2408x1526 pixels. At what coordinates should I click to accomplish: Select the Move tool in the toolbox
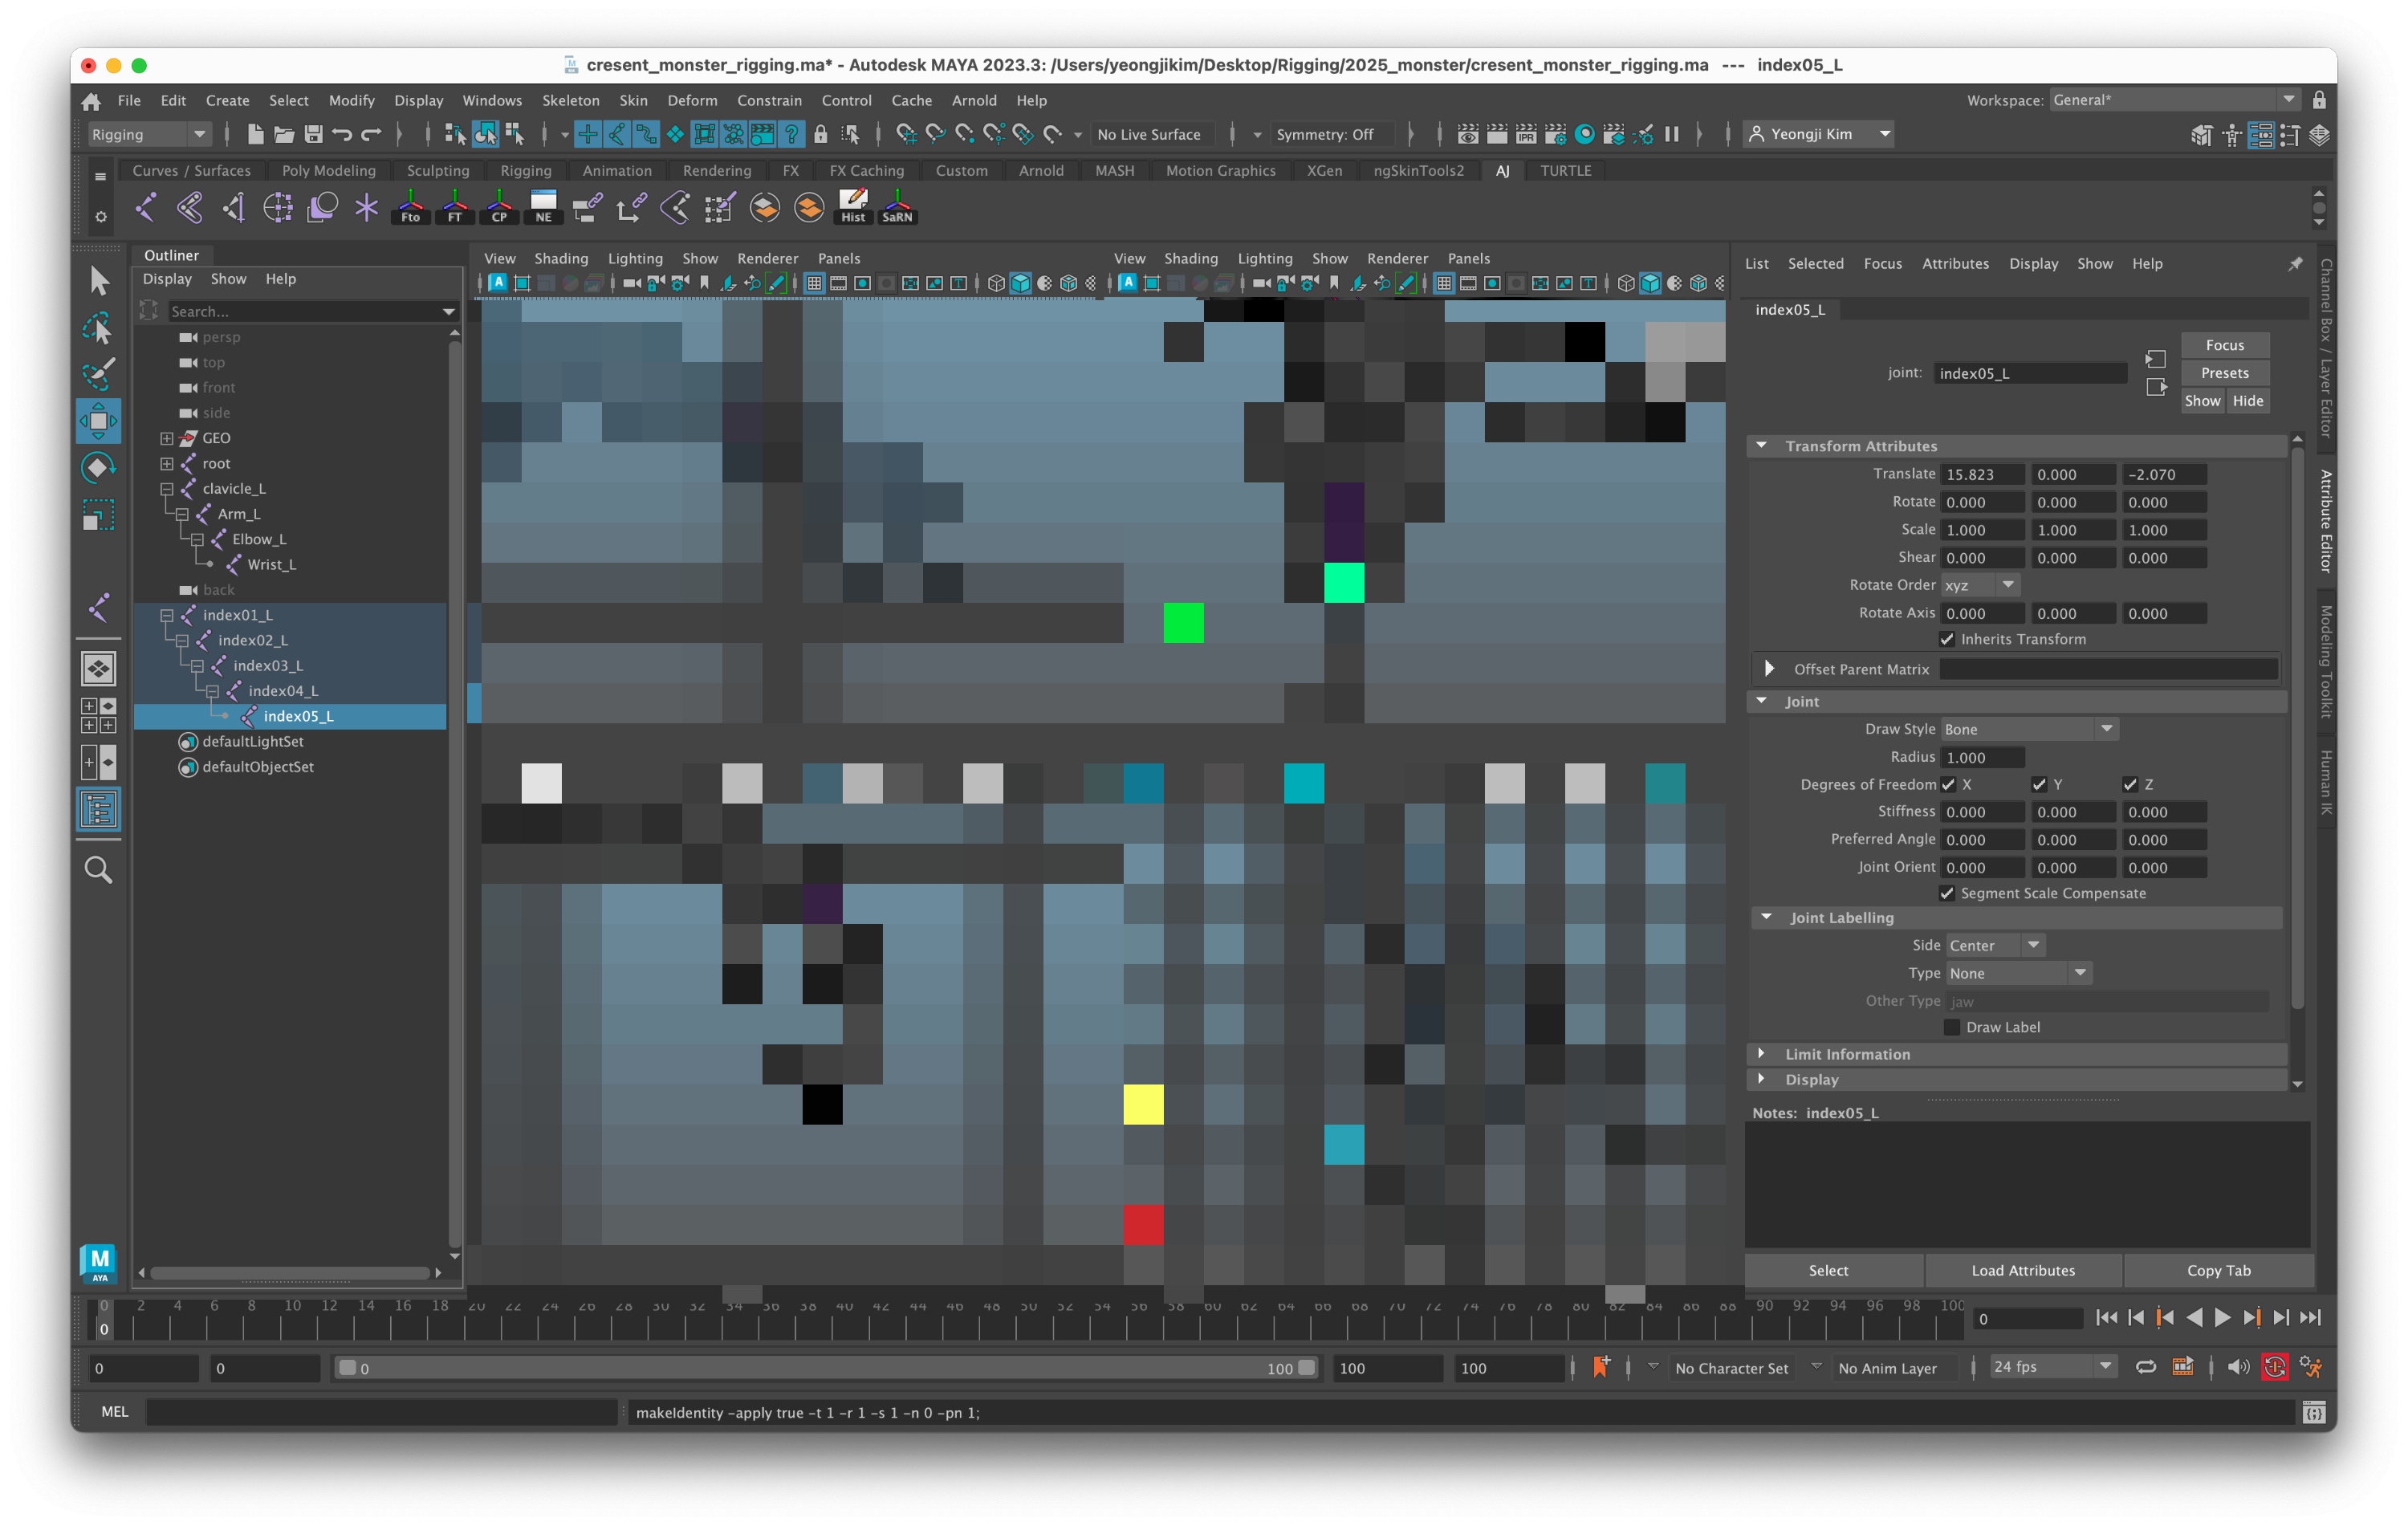(98, 421)
